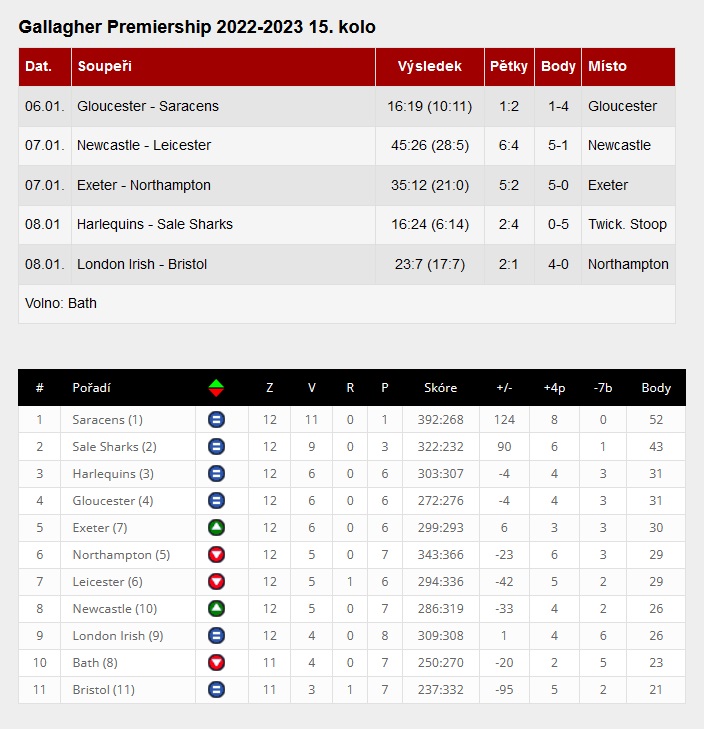
Task: Click the blue unchanged icon beside Bristol
Action: coord(216,690)
